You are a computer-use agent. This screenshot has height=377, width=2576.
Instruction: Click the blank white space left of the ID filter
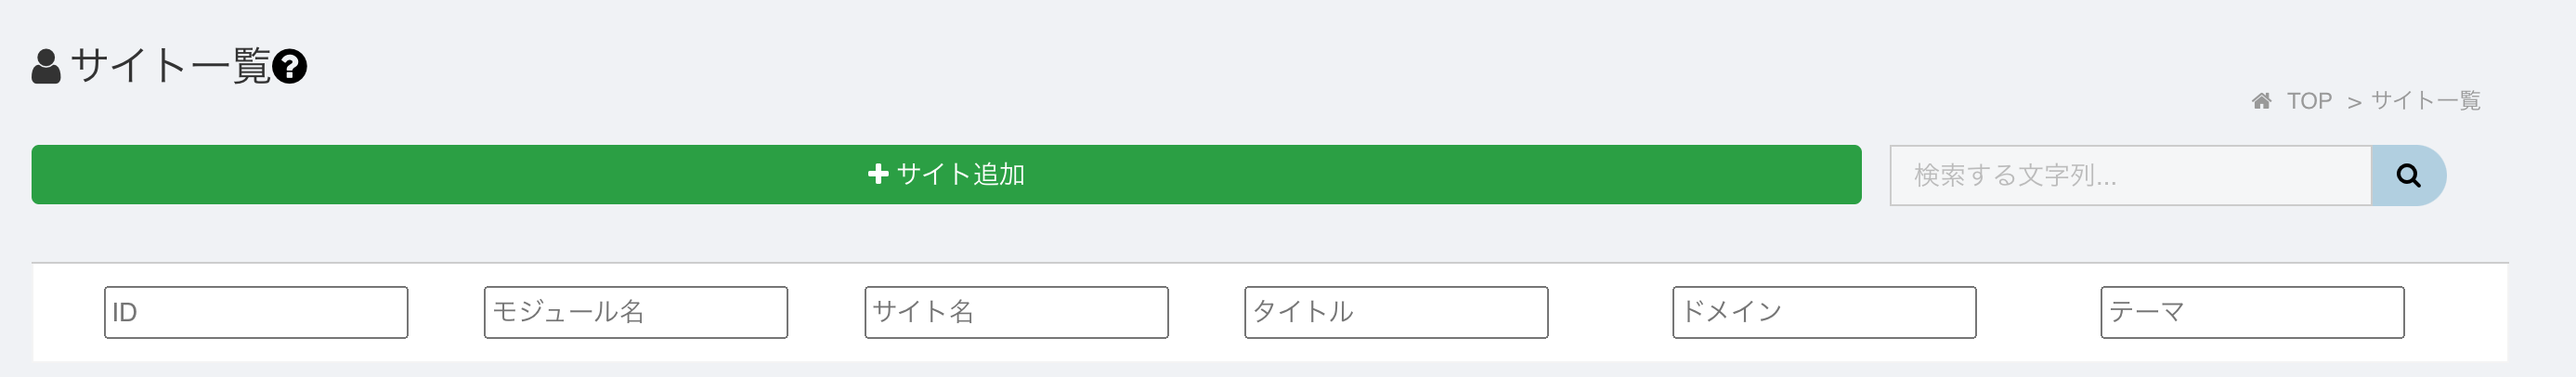[x=68, y=312]
